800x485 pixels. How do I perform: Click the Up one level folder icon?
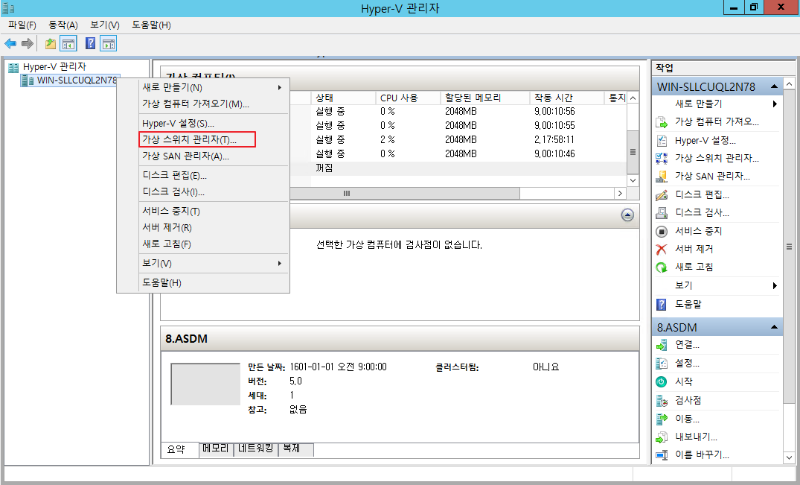50,44
